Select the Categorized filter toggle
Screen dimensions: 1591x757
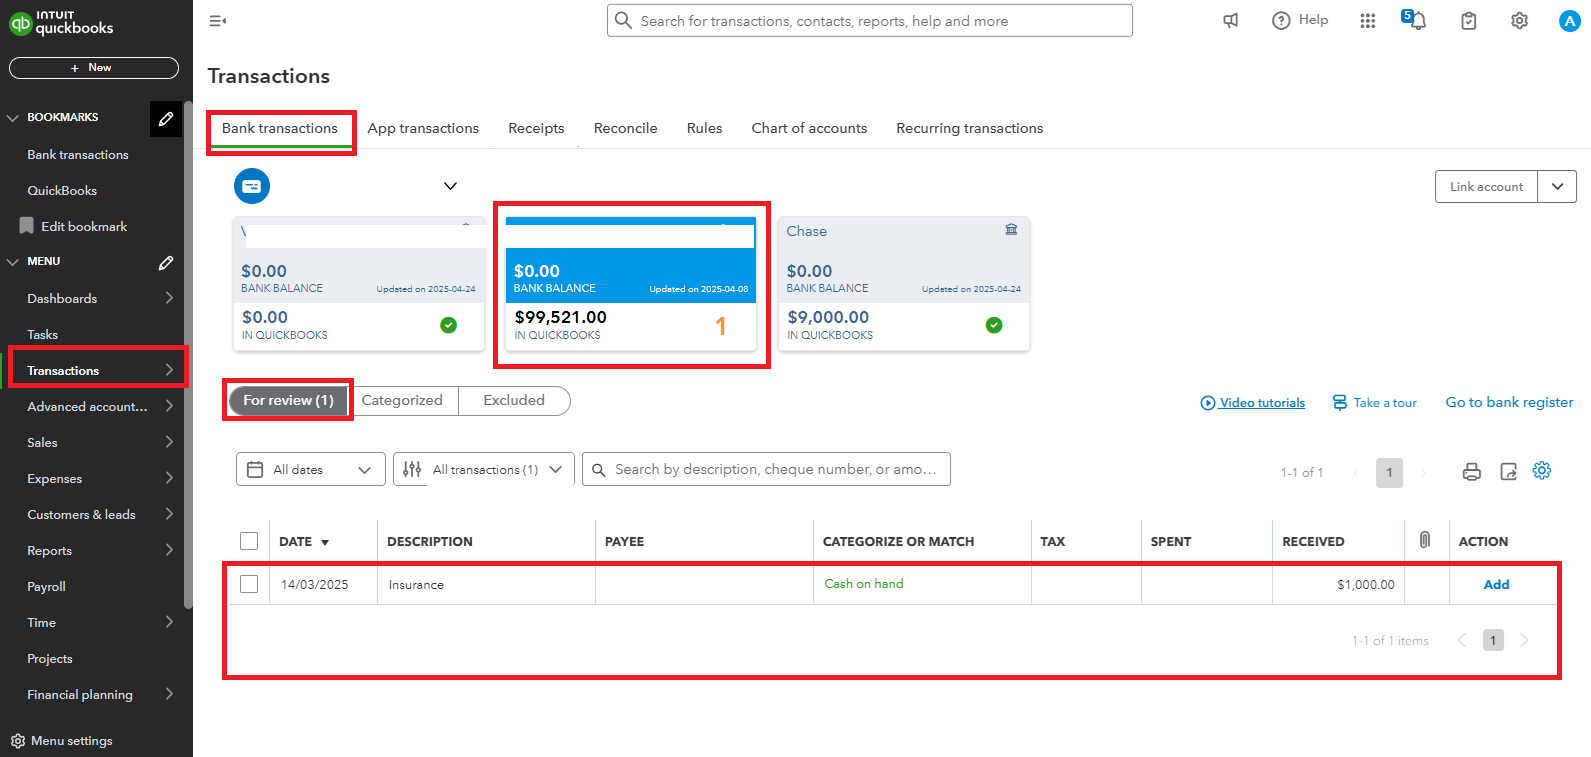tap(402, 400)
